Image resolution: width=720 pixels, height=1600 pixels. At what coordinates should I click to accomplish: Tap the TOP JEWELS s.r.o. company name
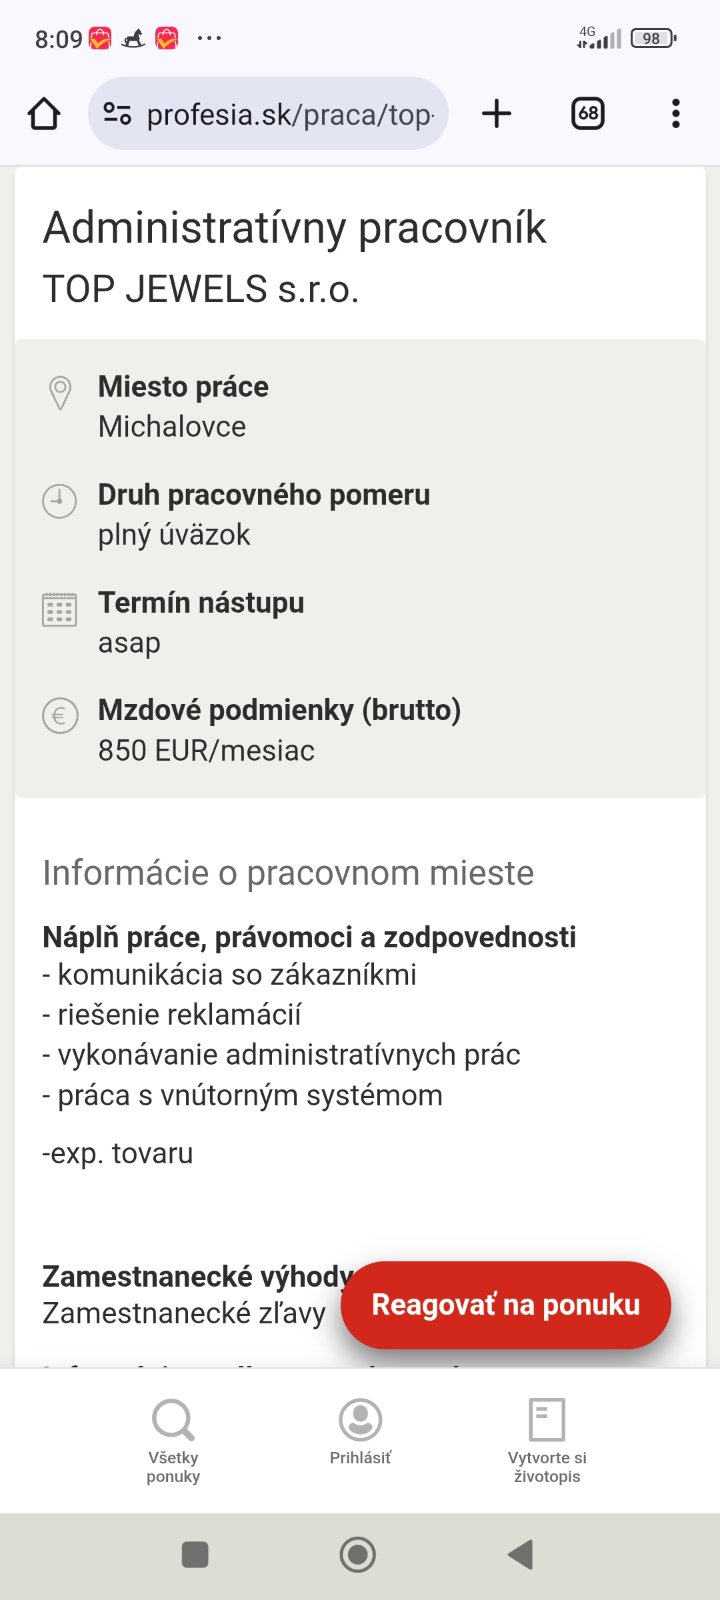point(201,289)
